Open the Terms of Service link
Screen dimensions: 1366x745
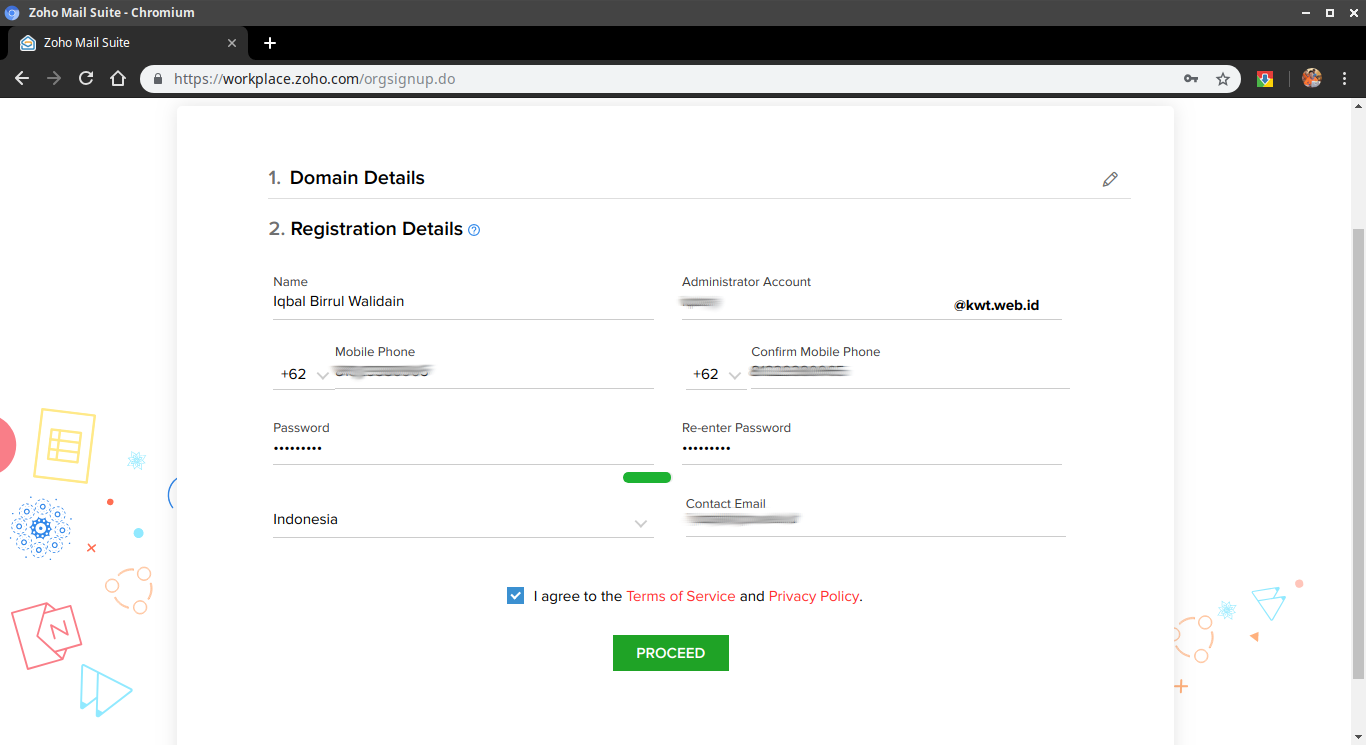680,596
